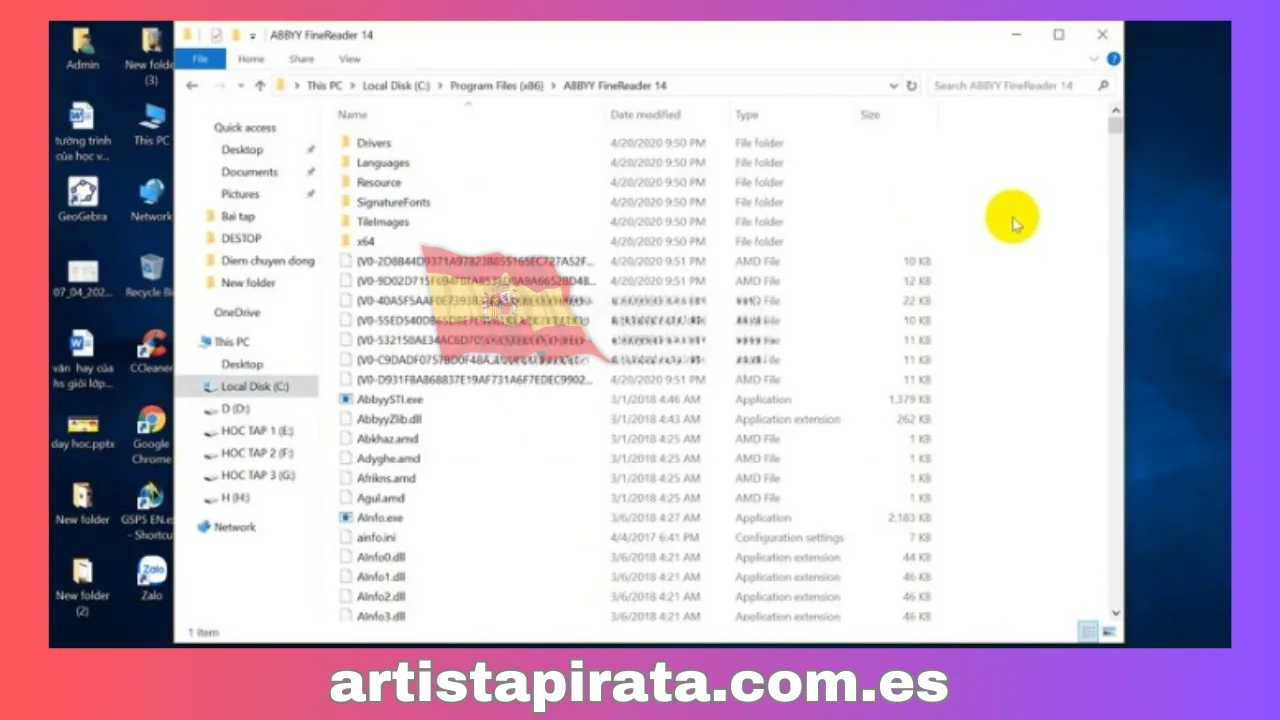Open Quick Access Toolbar customize dropdown
This screenshot has height=720, width=1280.
[x=253, y=35]
